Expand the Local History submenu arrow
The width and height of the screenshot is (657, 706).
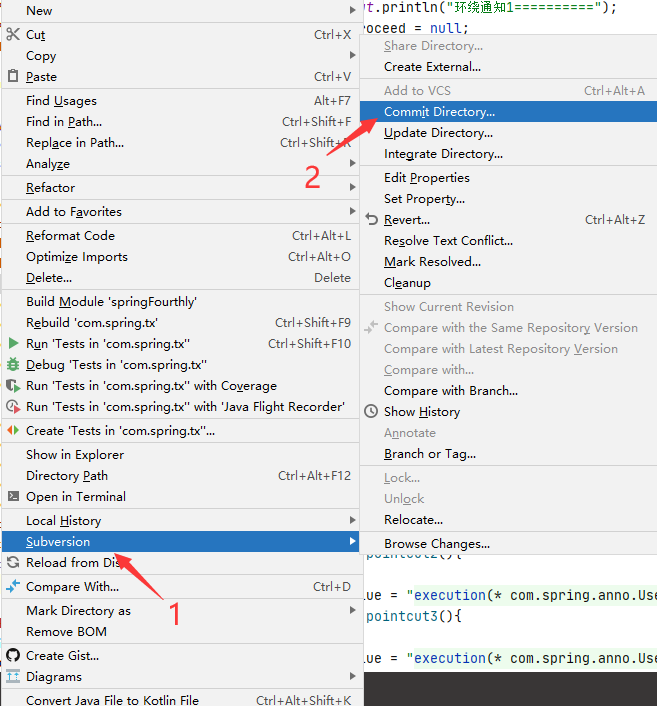coord(353,520)
